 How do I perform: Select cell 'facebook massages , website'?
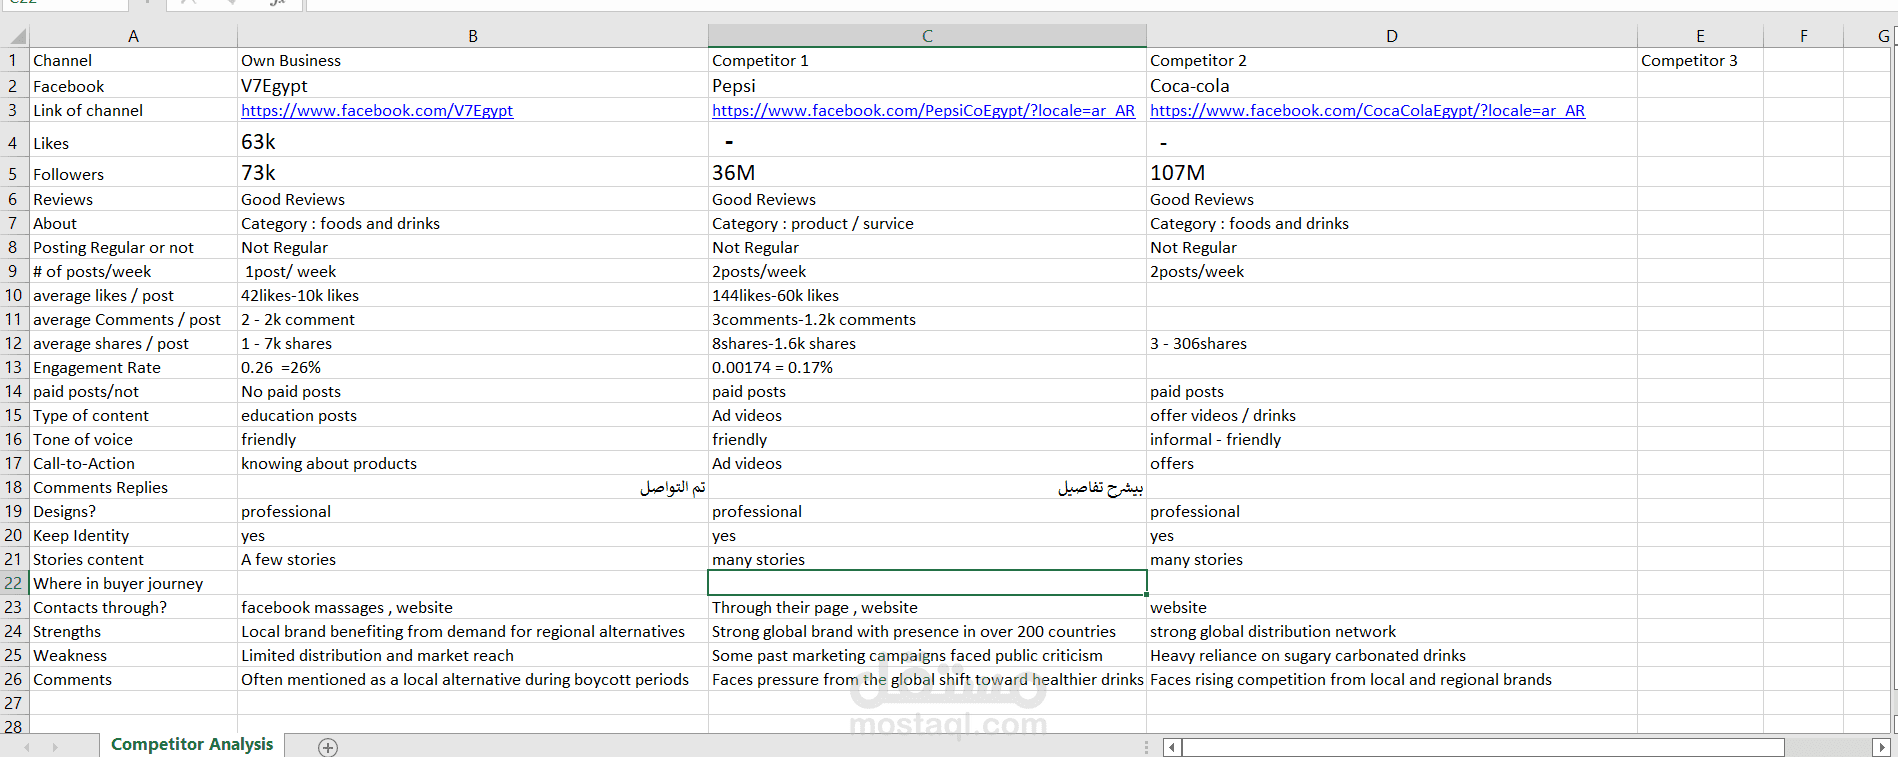(x=473, y=608)
